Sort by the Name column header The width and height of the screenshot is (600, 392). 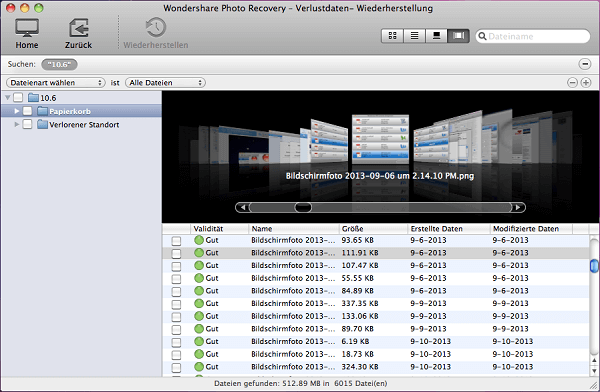[293, 229]
